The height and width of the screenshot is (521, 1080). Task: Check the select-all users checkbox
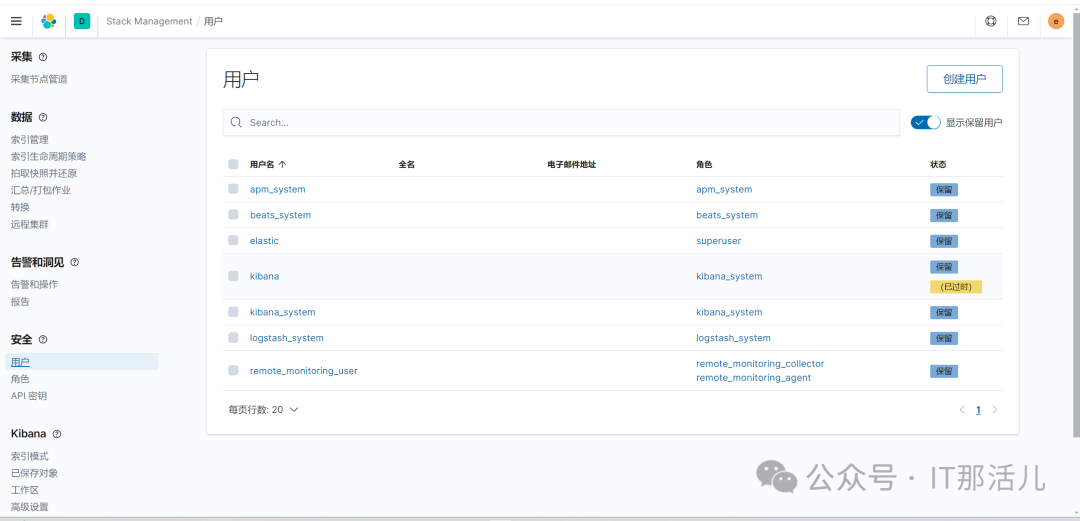point(233,164)
